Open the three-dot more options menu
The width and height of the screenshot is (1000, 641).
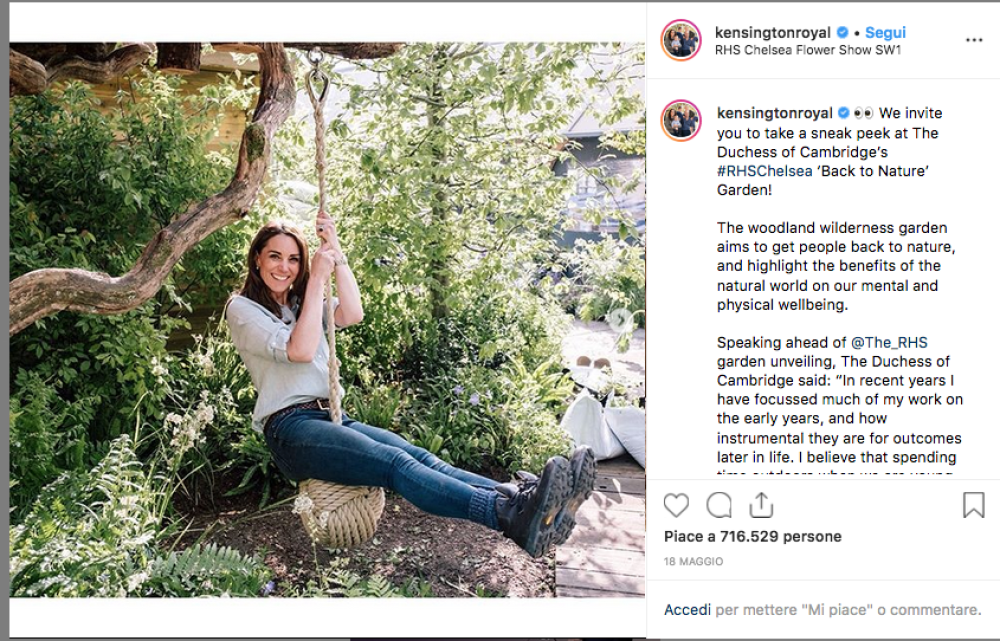click(974, 40)
